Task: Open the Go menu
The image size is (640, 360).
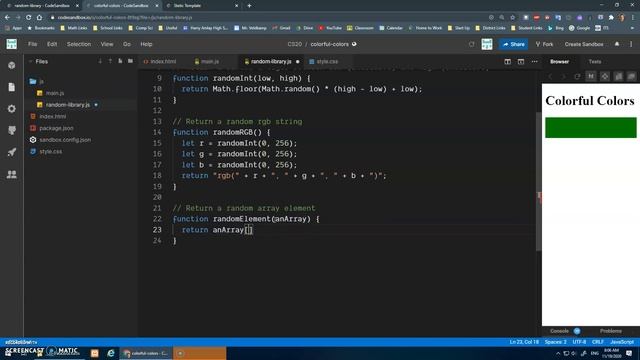Action: [x=127, y=44]
